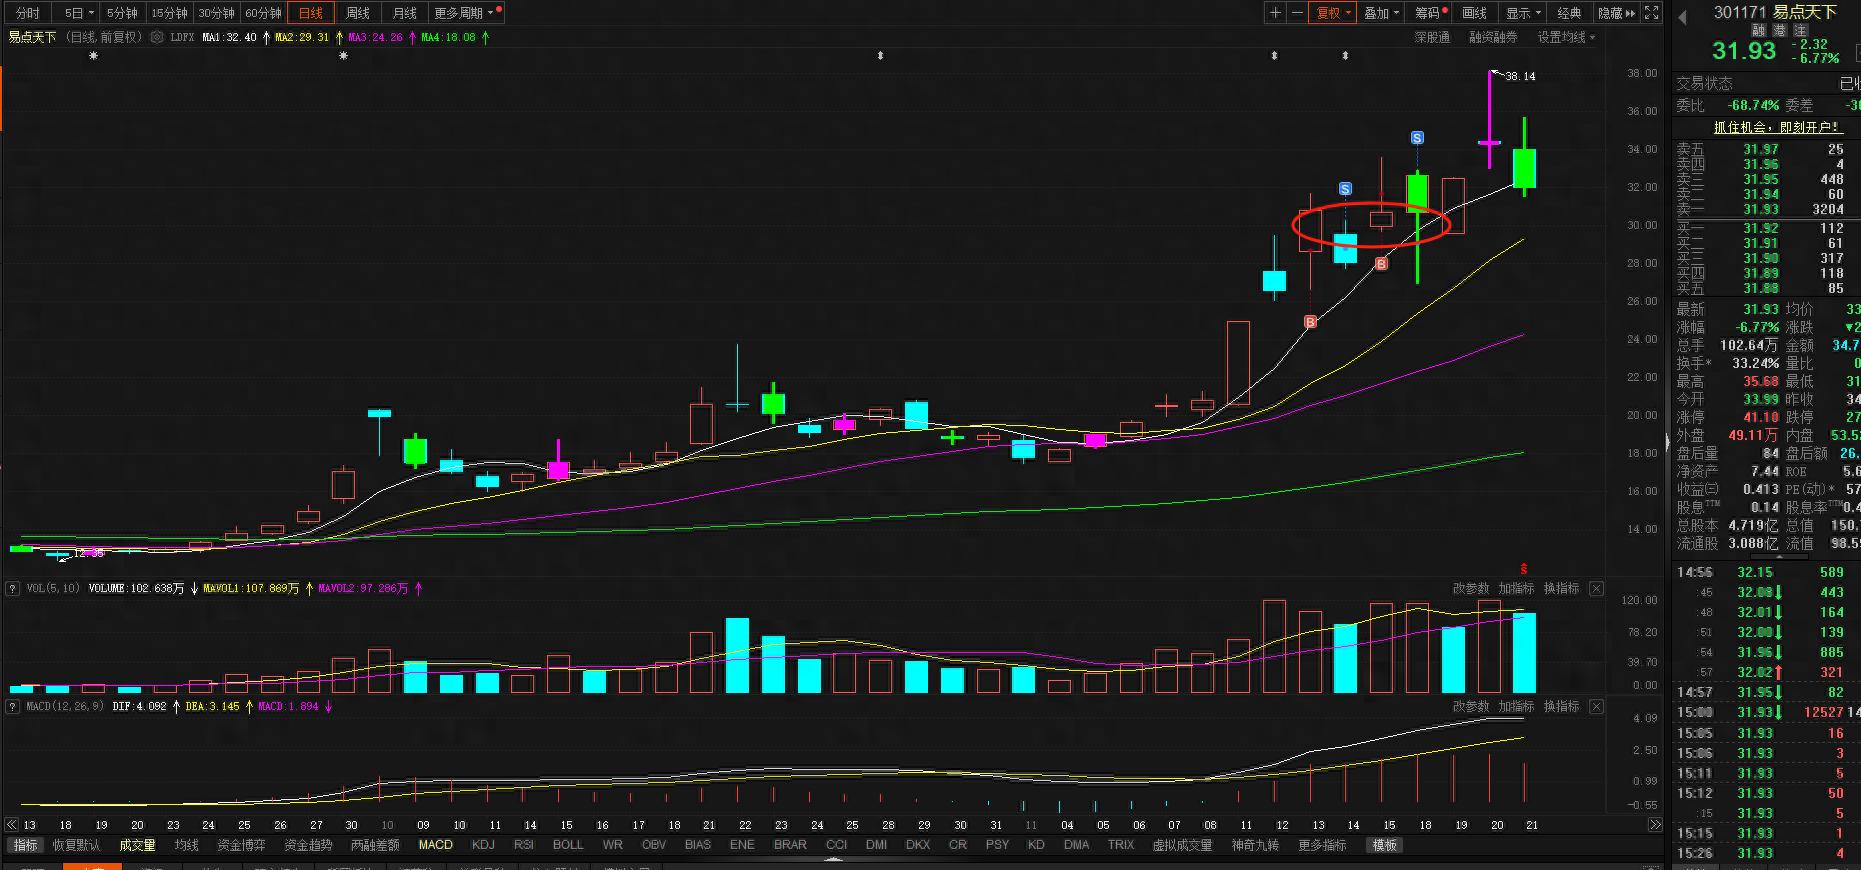Select the BOLL indicator tab
1861x870 pixels.
click(x=567, y=845)
